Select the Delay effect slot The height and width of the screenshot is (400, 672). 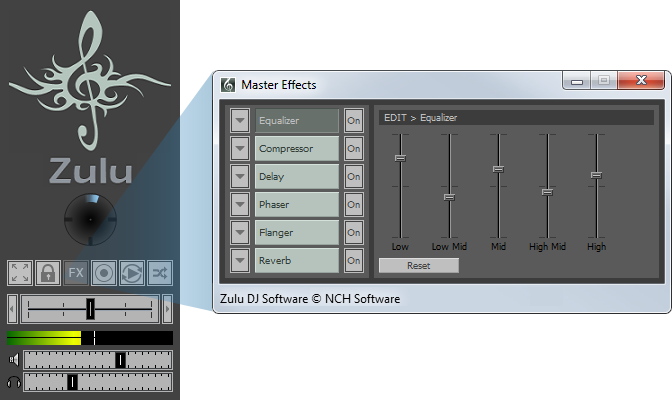tap(297, 176)
